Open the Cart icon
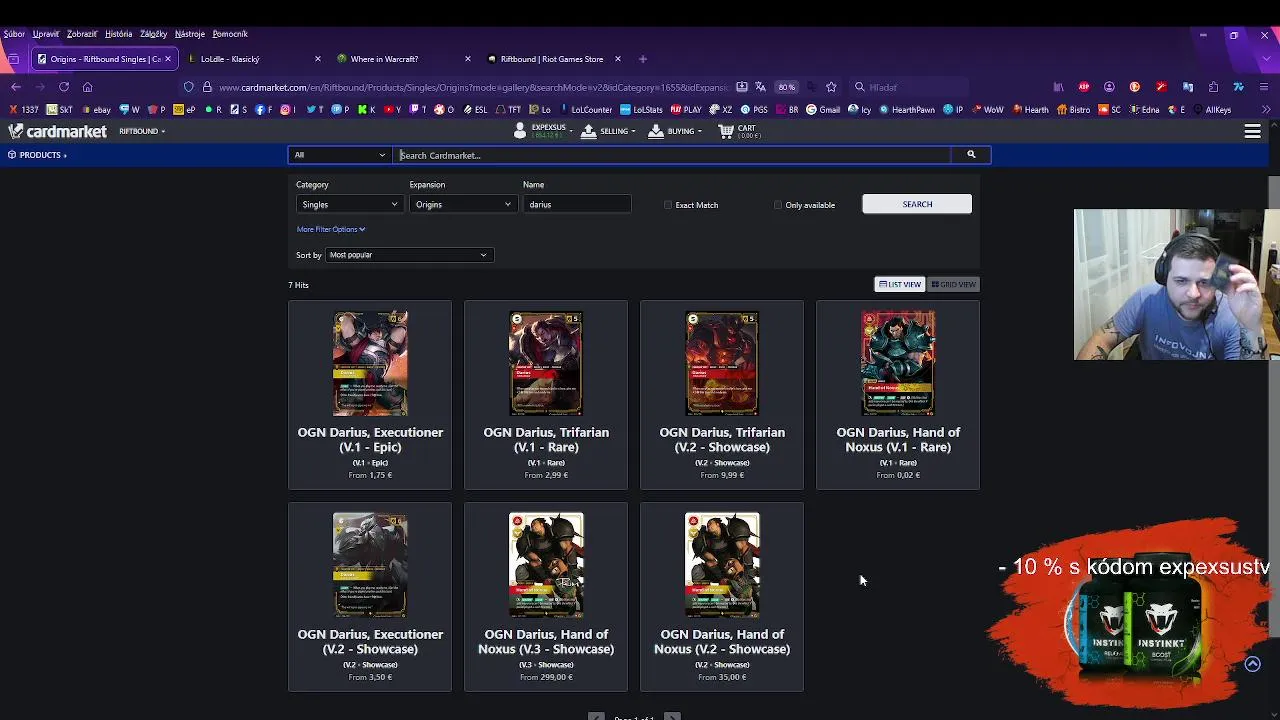The height and width of the screenshot is (720, 1280). (x=726, y=131)
